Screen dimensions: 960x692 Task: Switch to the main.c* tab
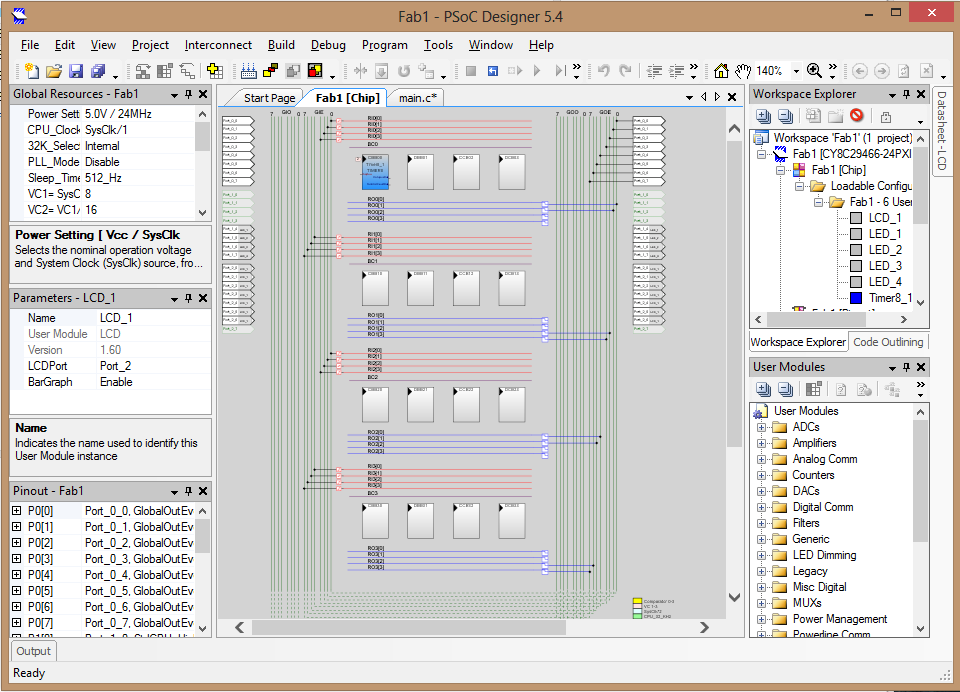(418, 98)
